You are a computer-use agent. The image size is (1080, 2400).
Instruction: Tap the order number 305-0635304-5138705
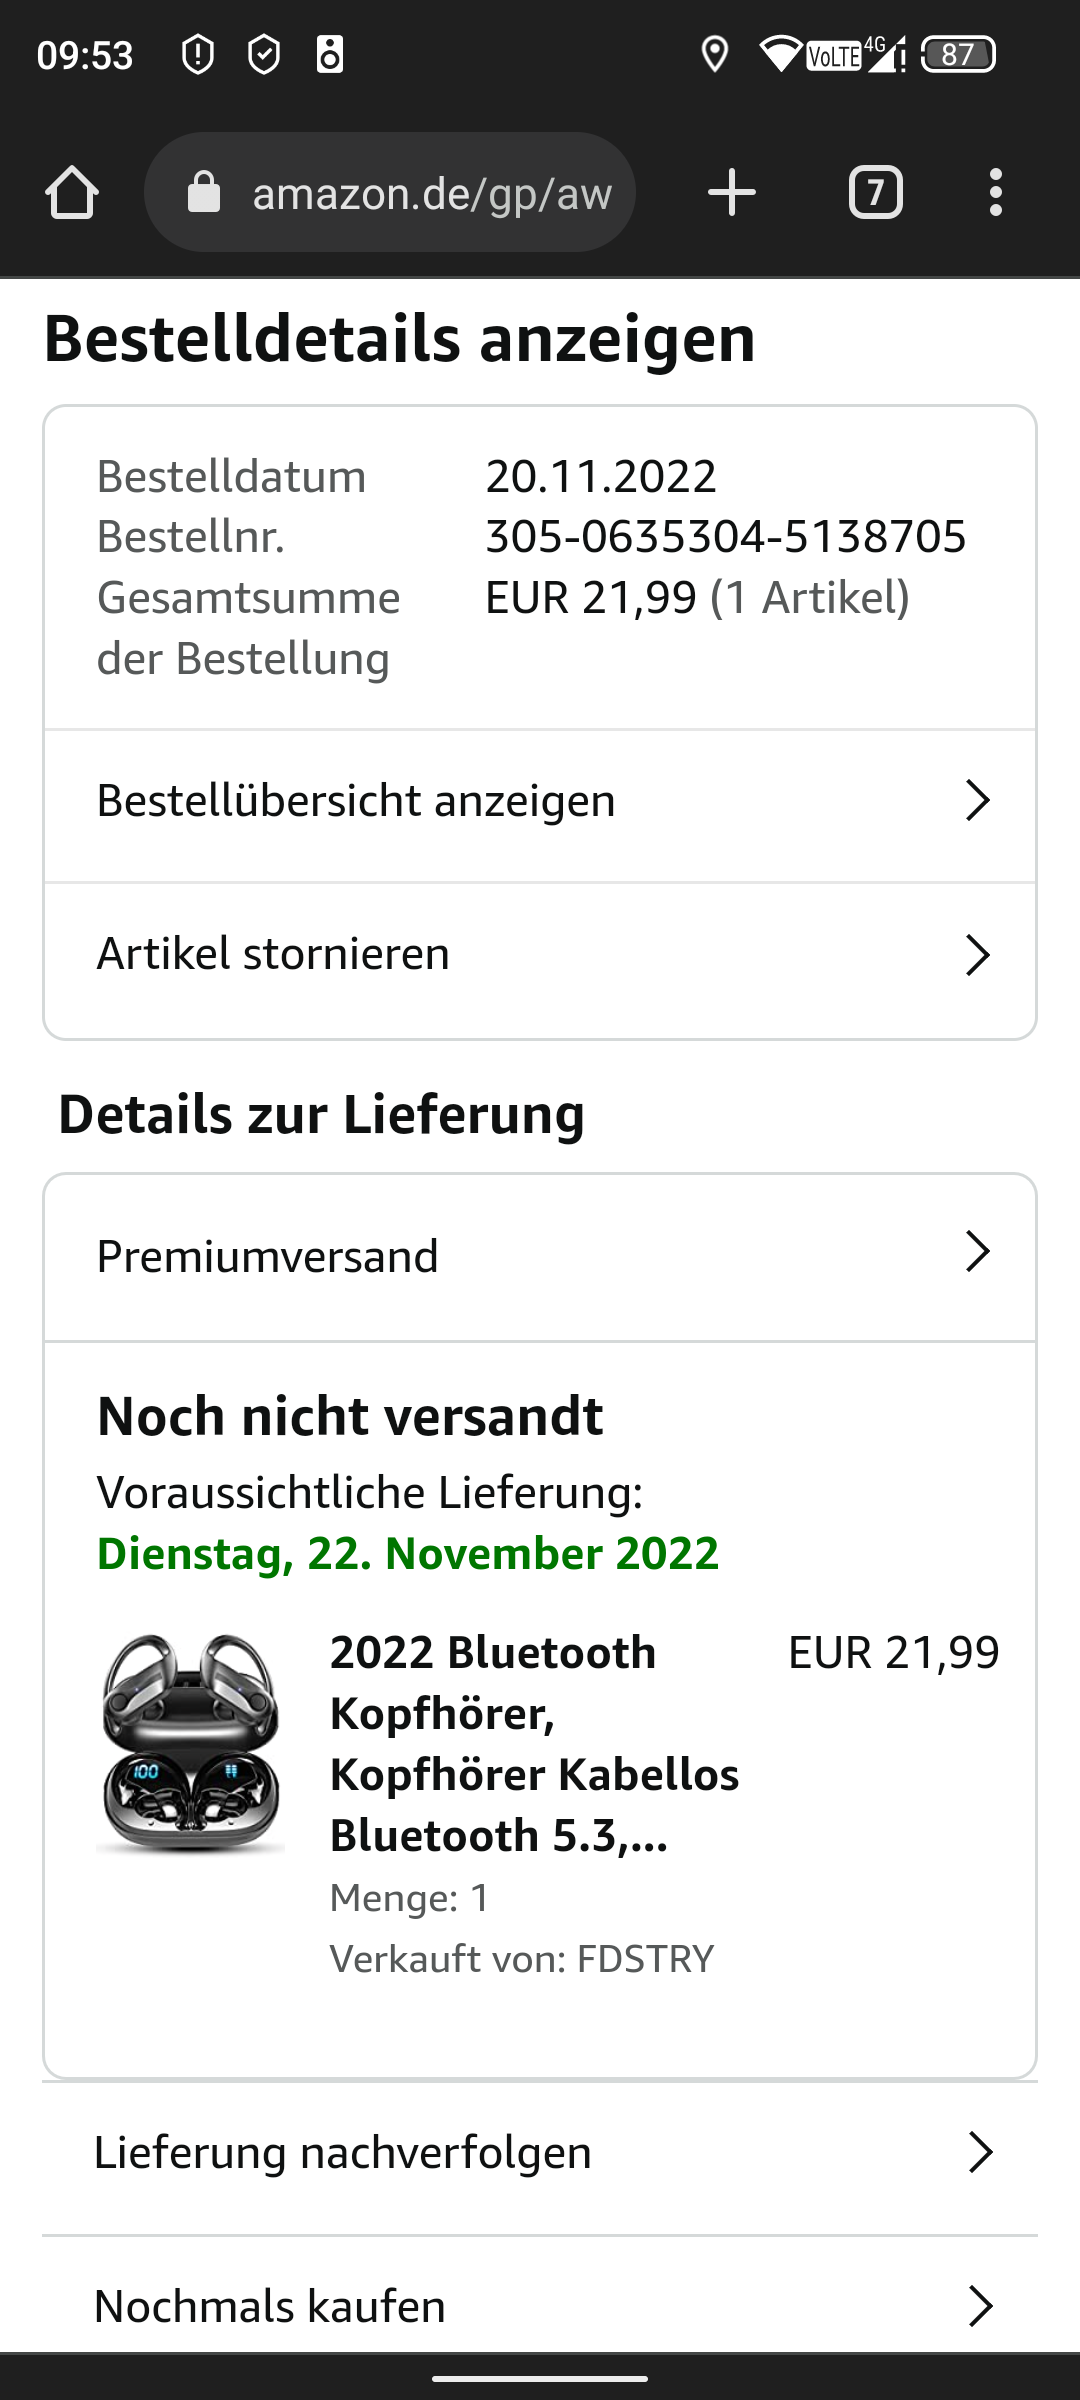(x=726, y=537)
